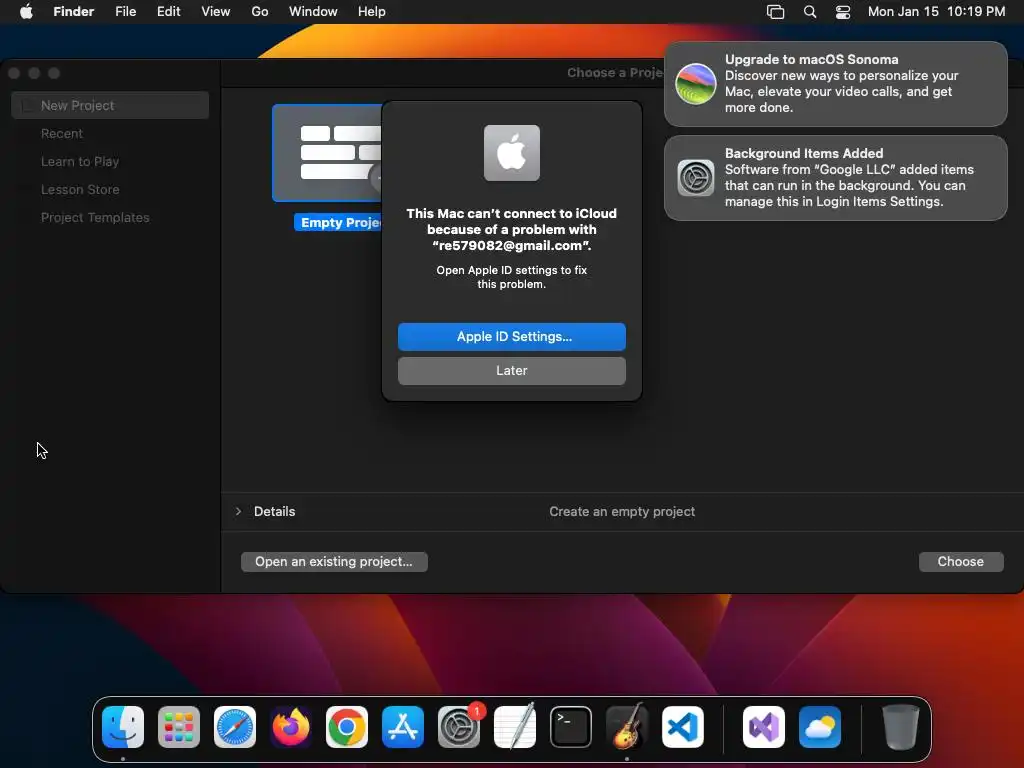This screenshot has height=768, width=1024.
Task: Open Google Chrome in the Dock
Action: click(x=347, y=727)
